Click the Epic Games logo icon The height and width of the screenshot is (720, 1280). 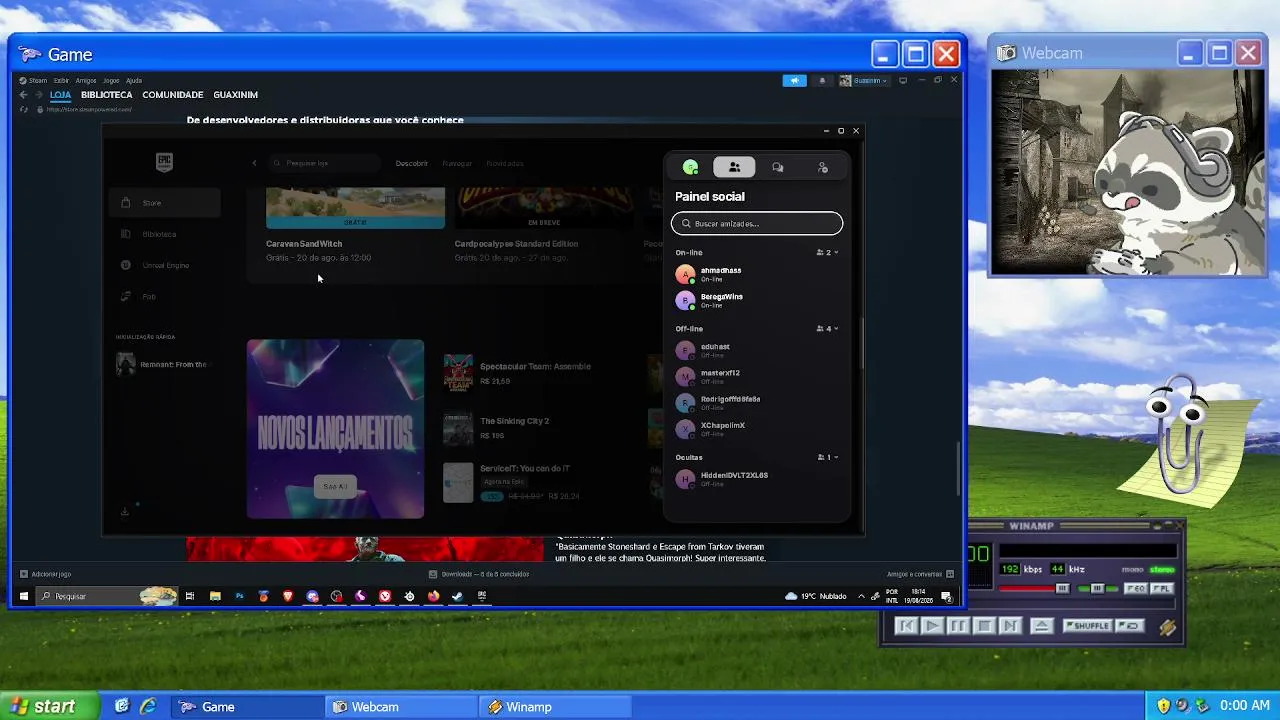164,163
